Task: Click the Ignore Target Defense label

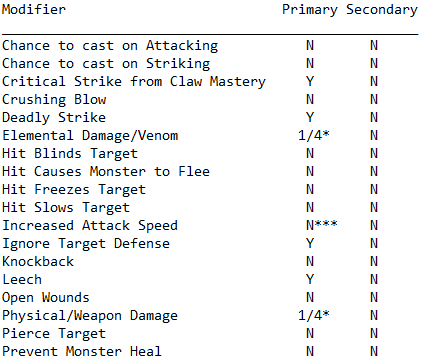Action: click(x=86, y=244)
